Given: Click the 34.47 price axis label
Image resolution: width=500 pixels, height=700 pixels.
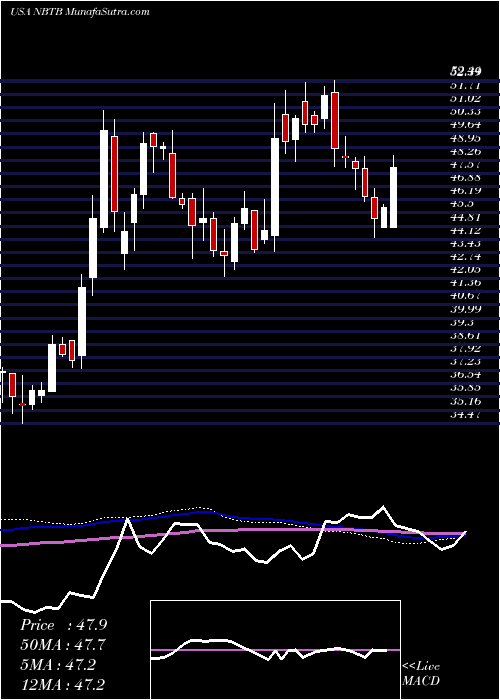Looking at the screenshot, I should click(465, 414).
